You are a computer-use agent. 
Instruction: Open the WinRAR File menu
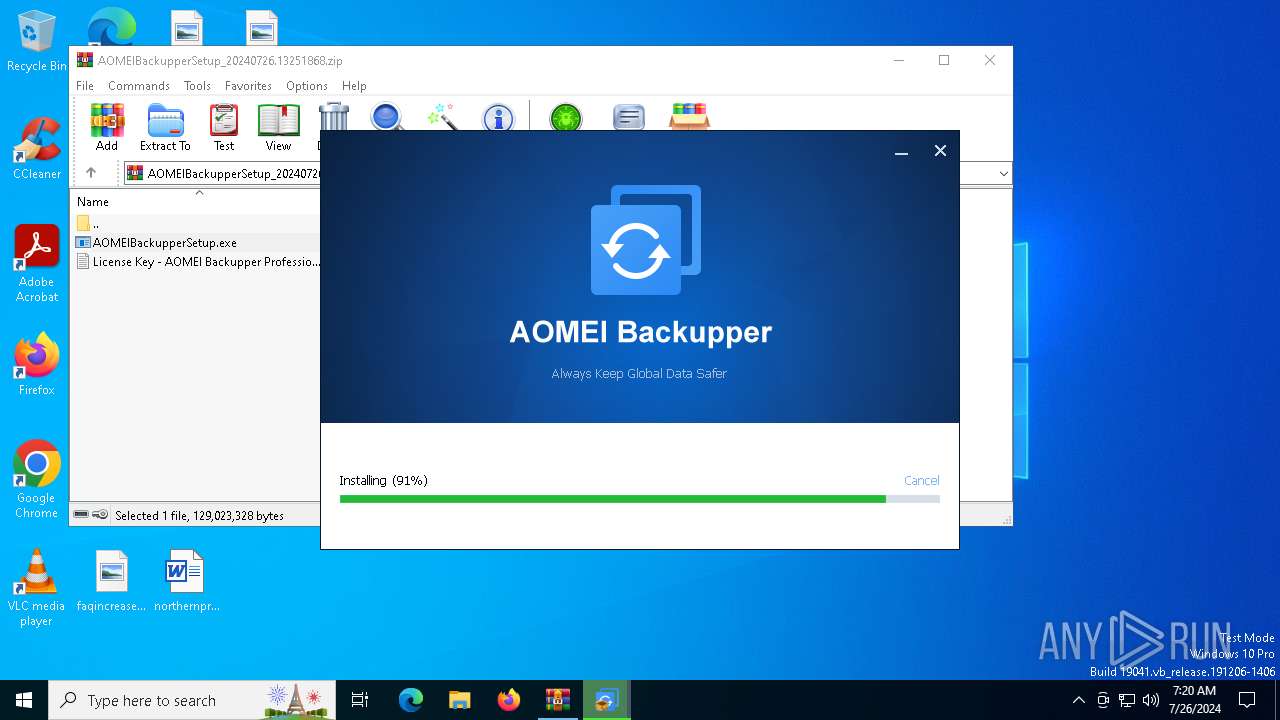85,86
